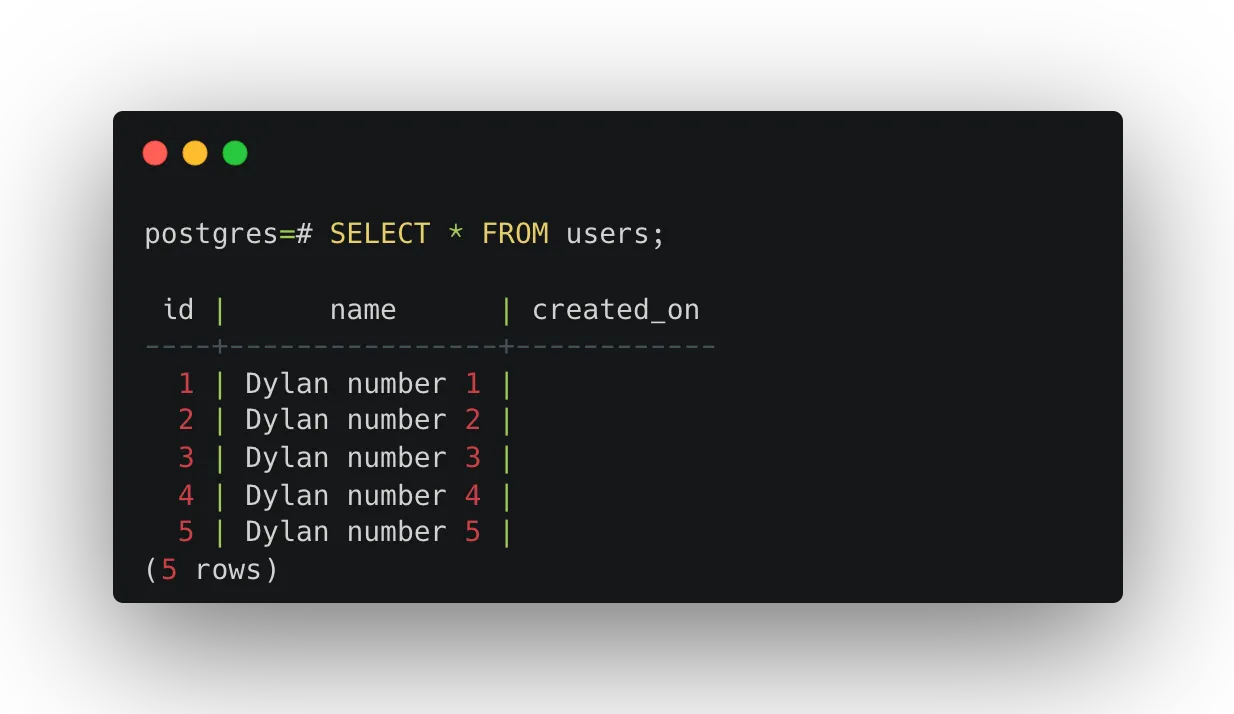Click the yellow minimize window button

(x=195, y=153)
